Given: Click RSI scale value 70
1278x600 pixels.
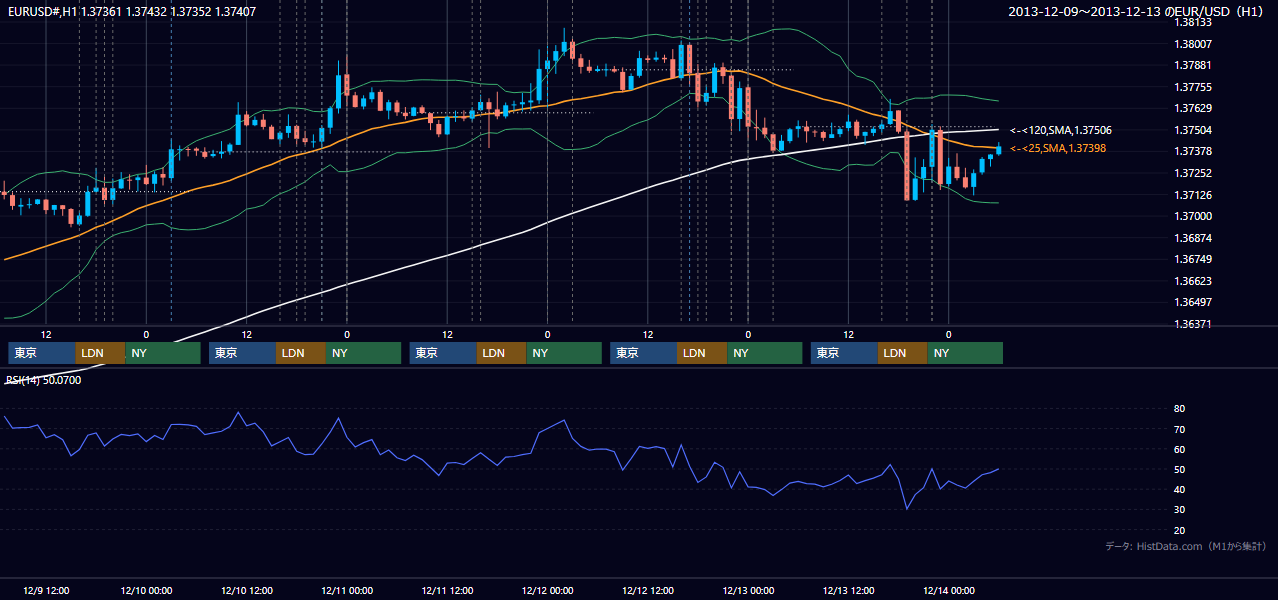Looking at the screenshot, I should click(x=1180, y=429).
